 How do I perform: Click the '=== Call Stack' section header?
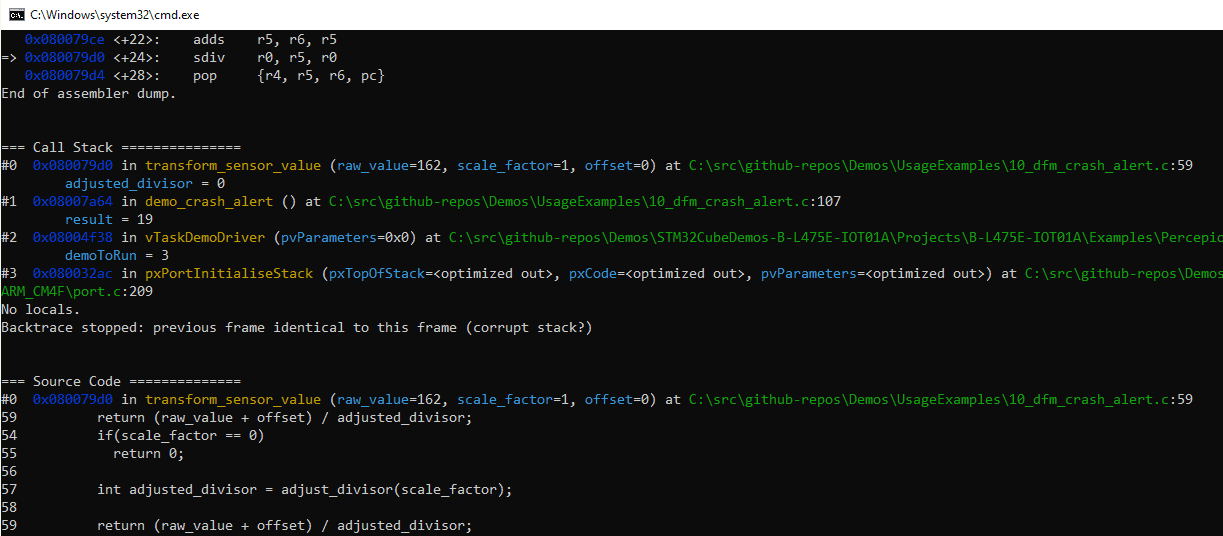[x=120, y=147]
